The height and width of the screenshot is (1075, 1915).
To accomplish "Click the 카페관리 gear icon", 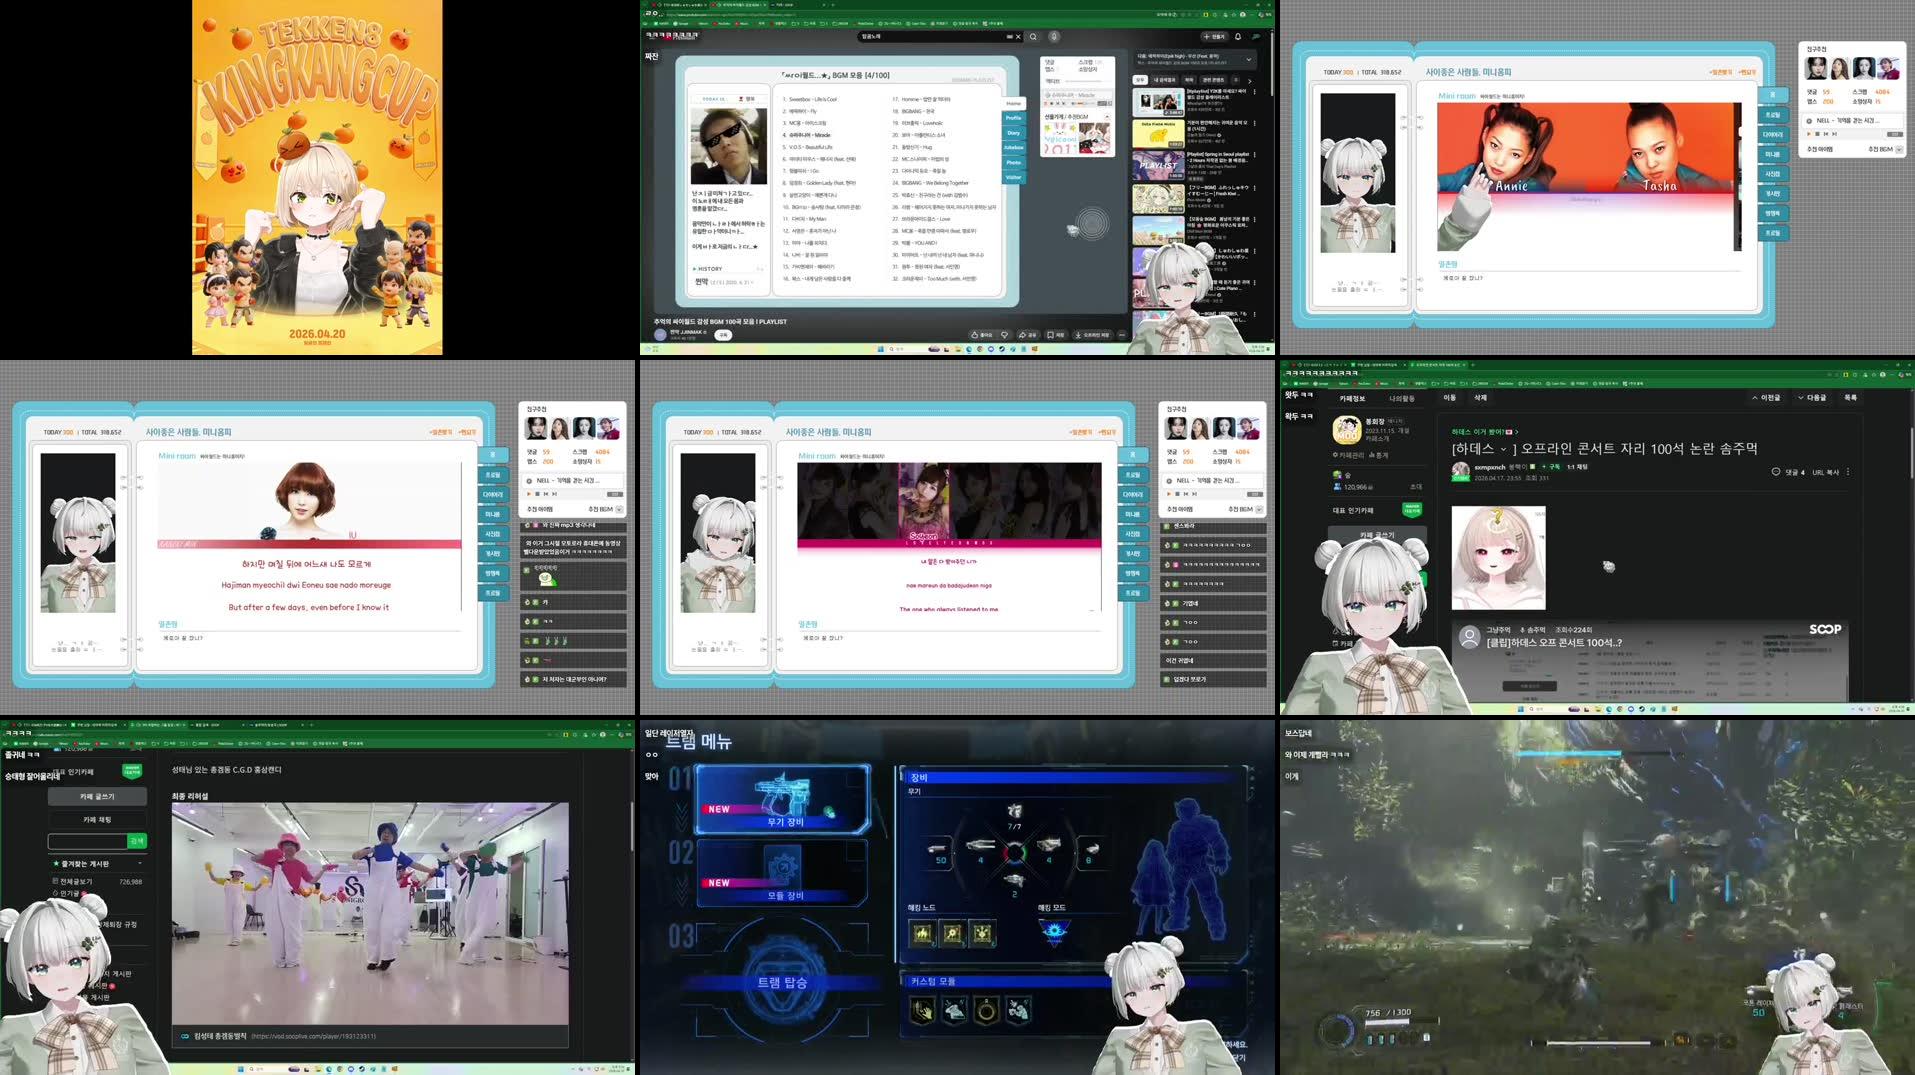I will click(1338, 455).
